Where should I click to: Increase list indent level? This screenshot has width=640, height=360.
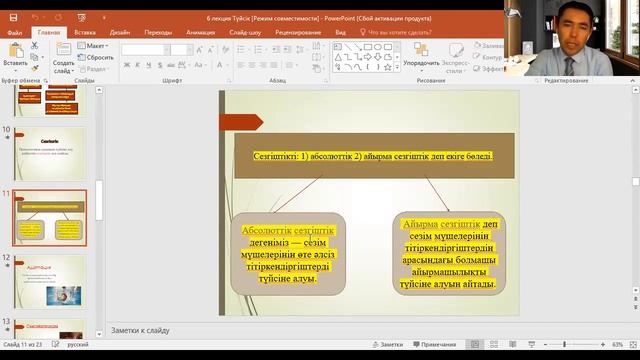point(288,49)
